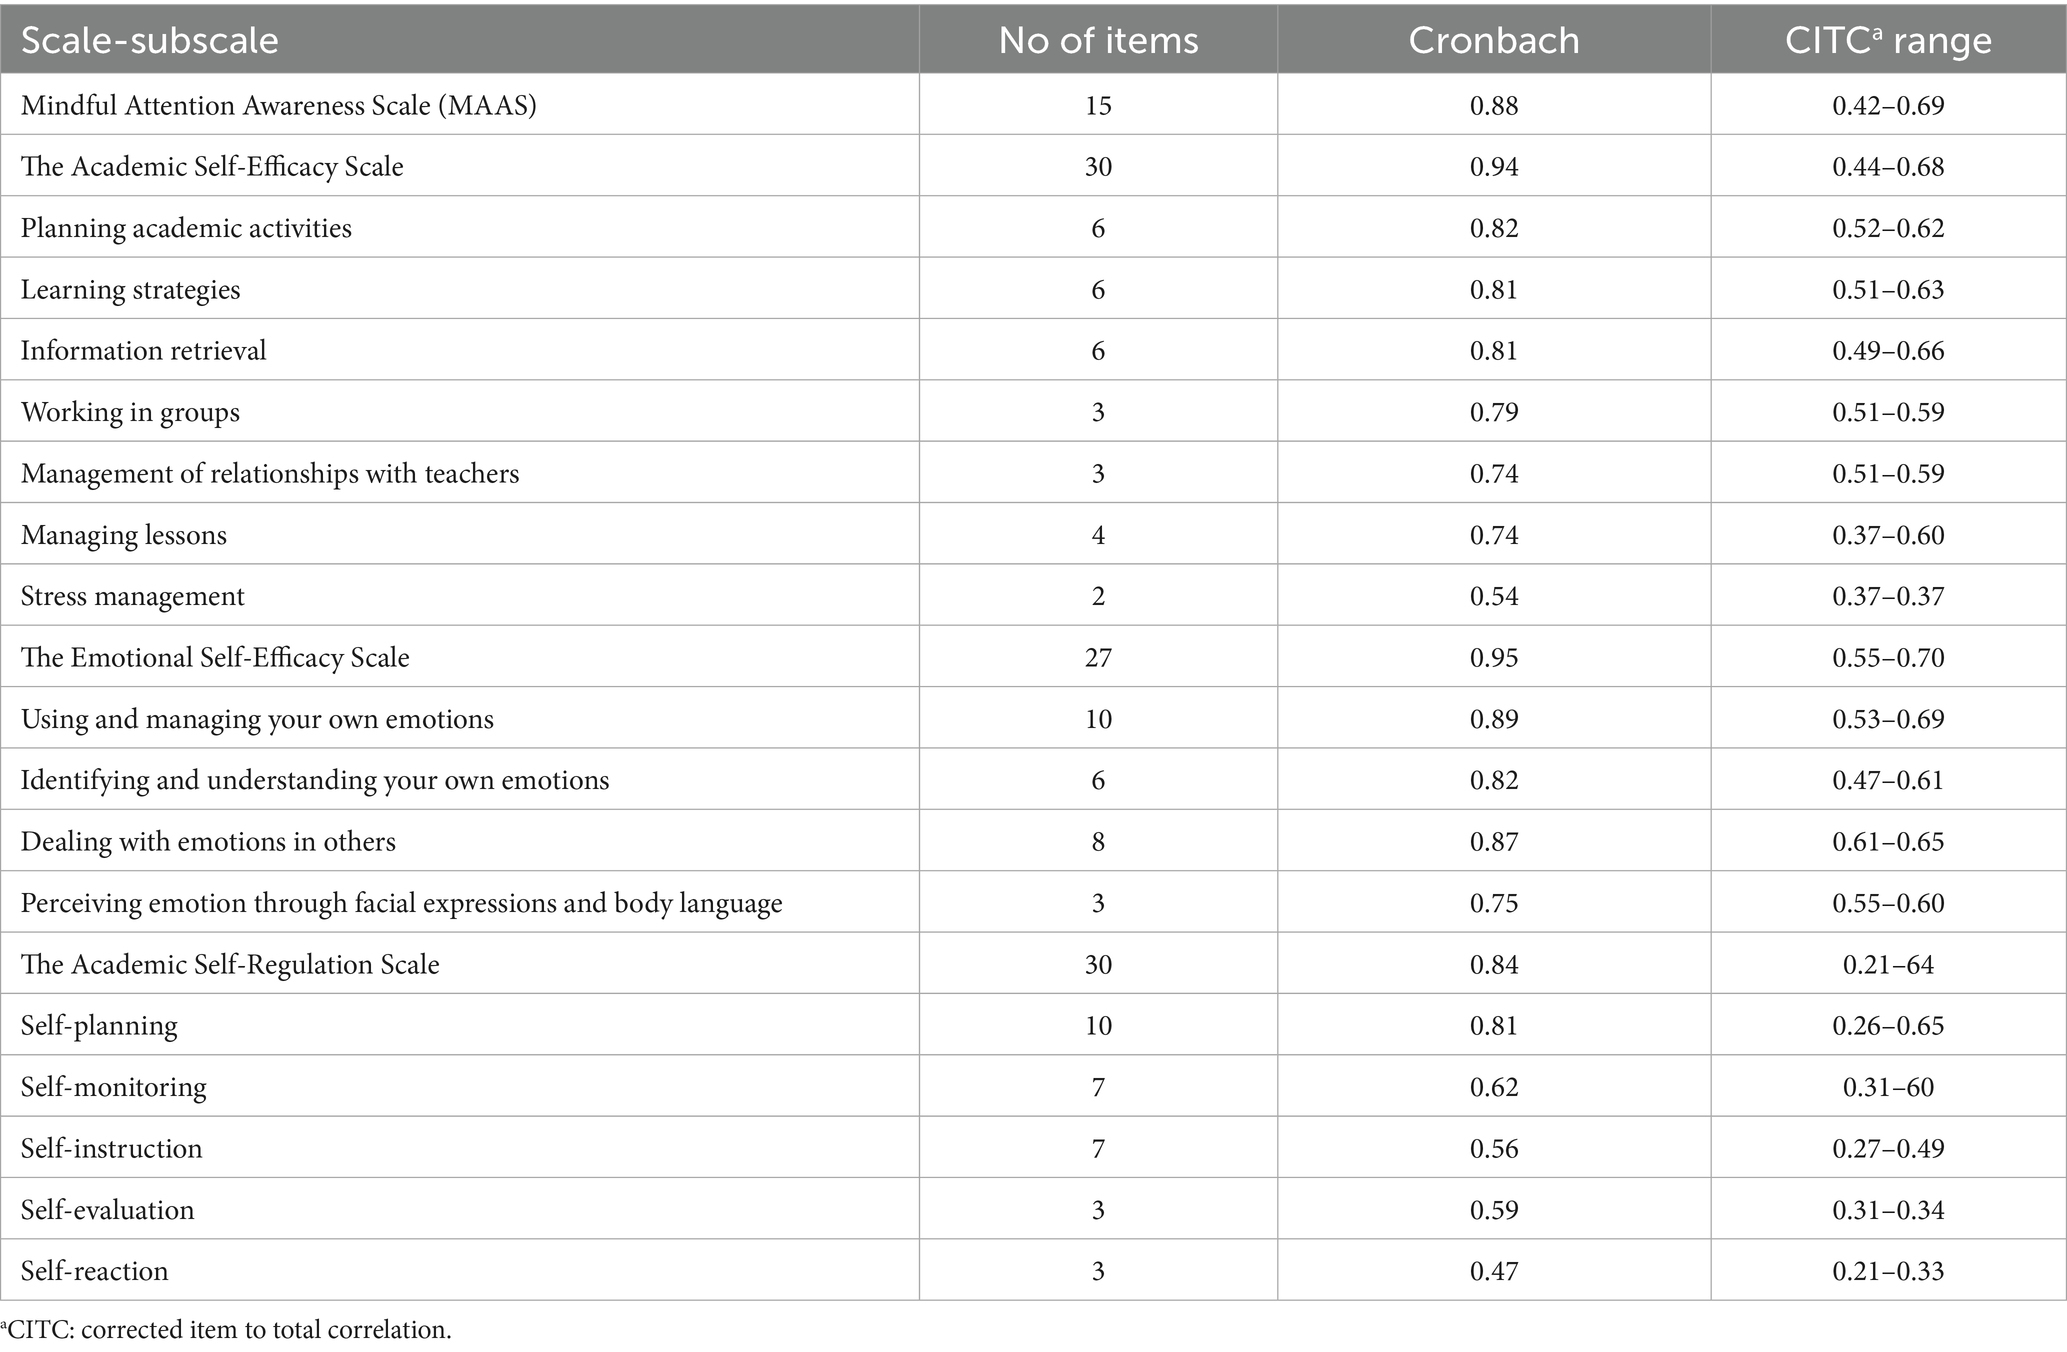
Task: Select the Information retrieval row label
Action: coord(144,351)
